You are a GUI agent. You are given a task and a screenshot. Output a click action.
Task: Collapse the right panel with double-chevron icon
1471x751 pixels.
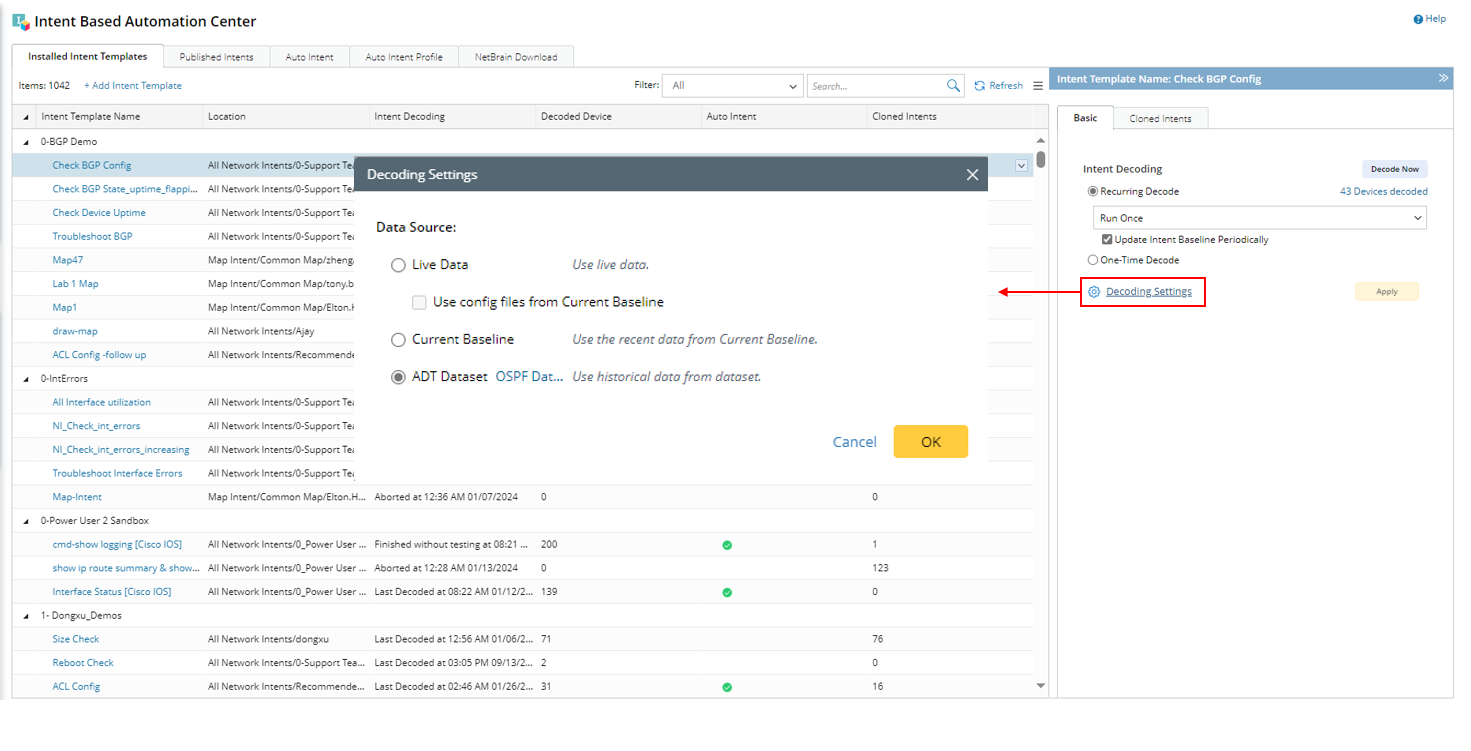[x=1443, y=78]
